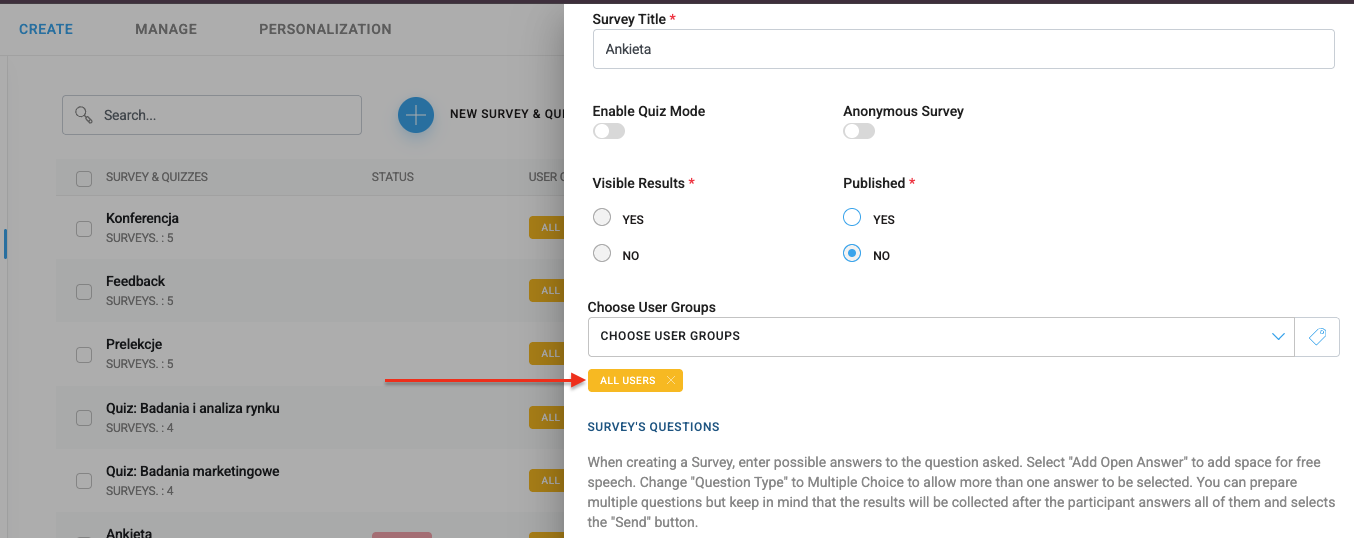This screenshot has width=1354, height=538.
Task: Select NO under Published
Action: coord(852,254)
